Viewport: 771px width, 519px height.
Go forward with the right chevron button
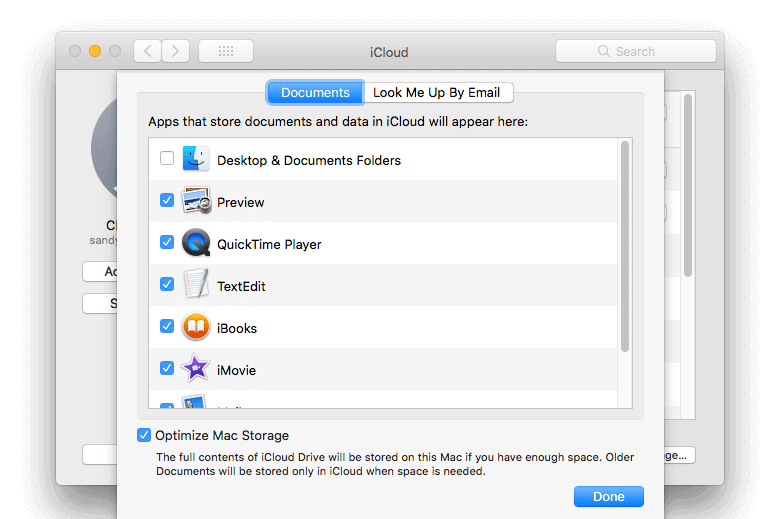click(176, 51)
